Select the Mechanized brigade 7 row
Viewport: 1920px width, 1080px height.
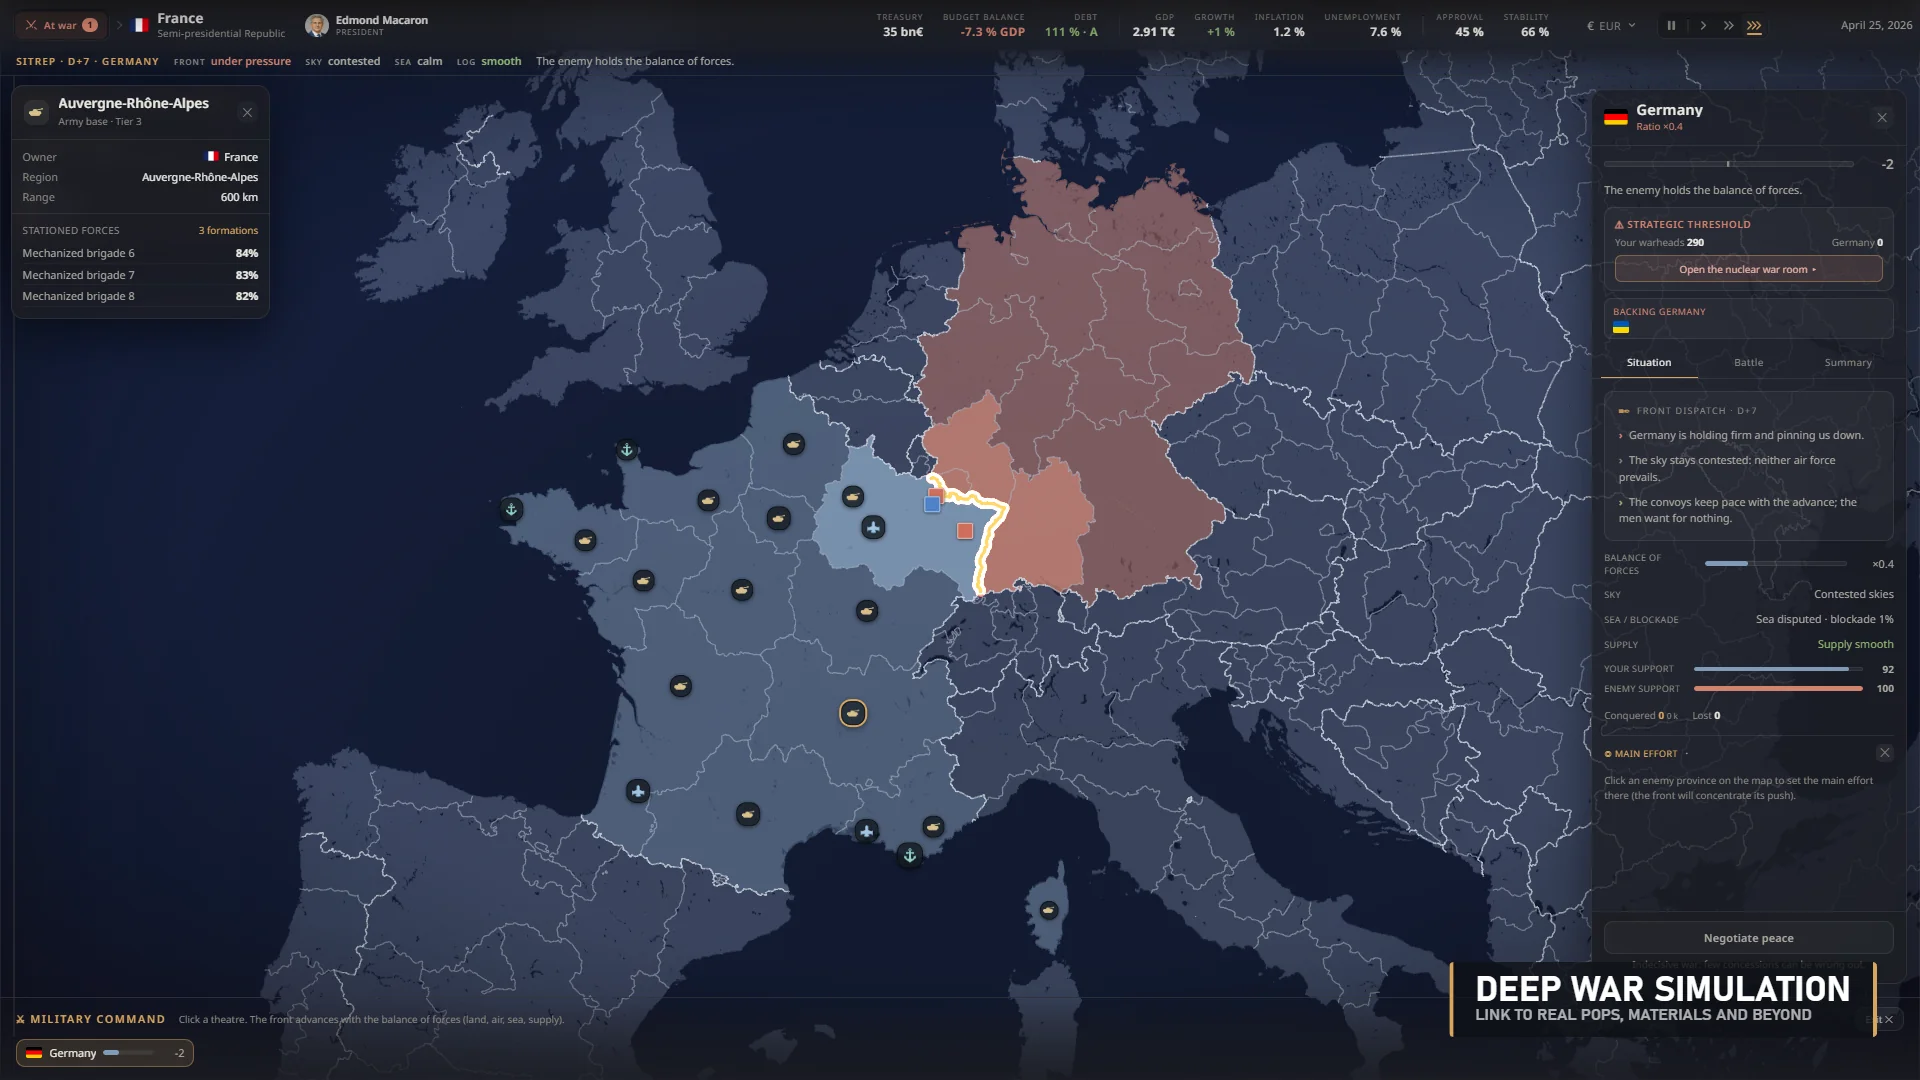tap(140, 275)
